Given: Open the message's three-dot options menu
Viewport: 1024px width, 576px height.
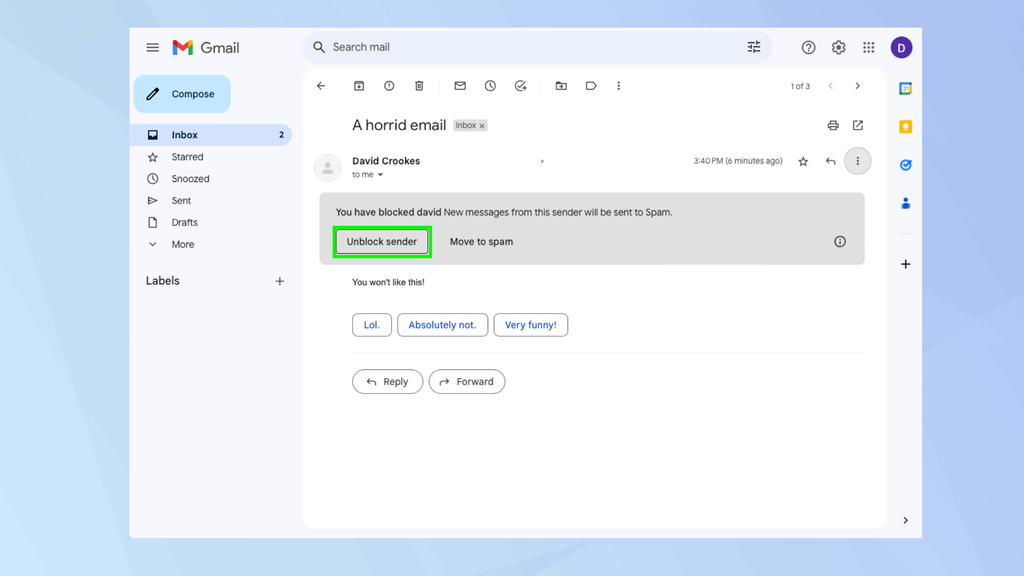Looking at the screenshot, I should pos(857,161).
